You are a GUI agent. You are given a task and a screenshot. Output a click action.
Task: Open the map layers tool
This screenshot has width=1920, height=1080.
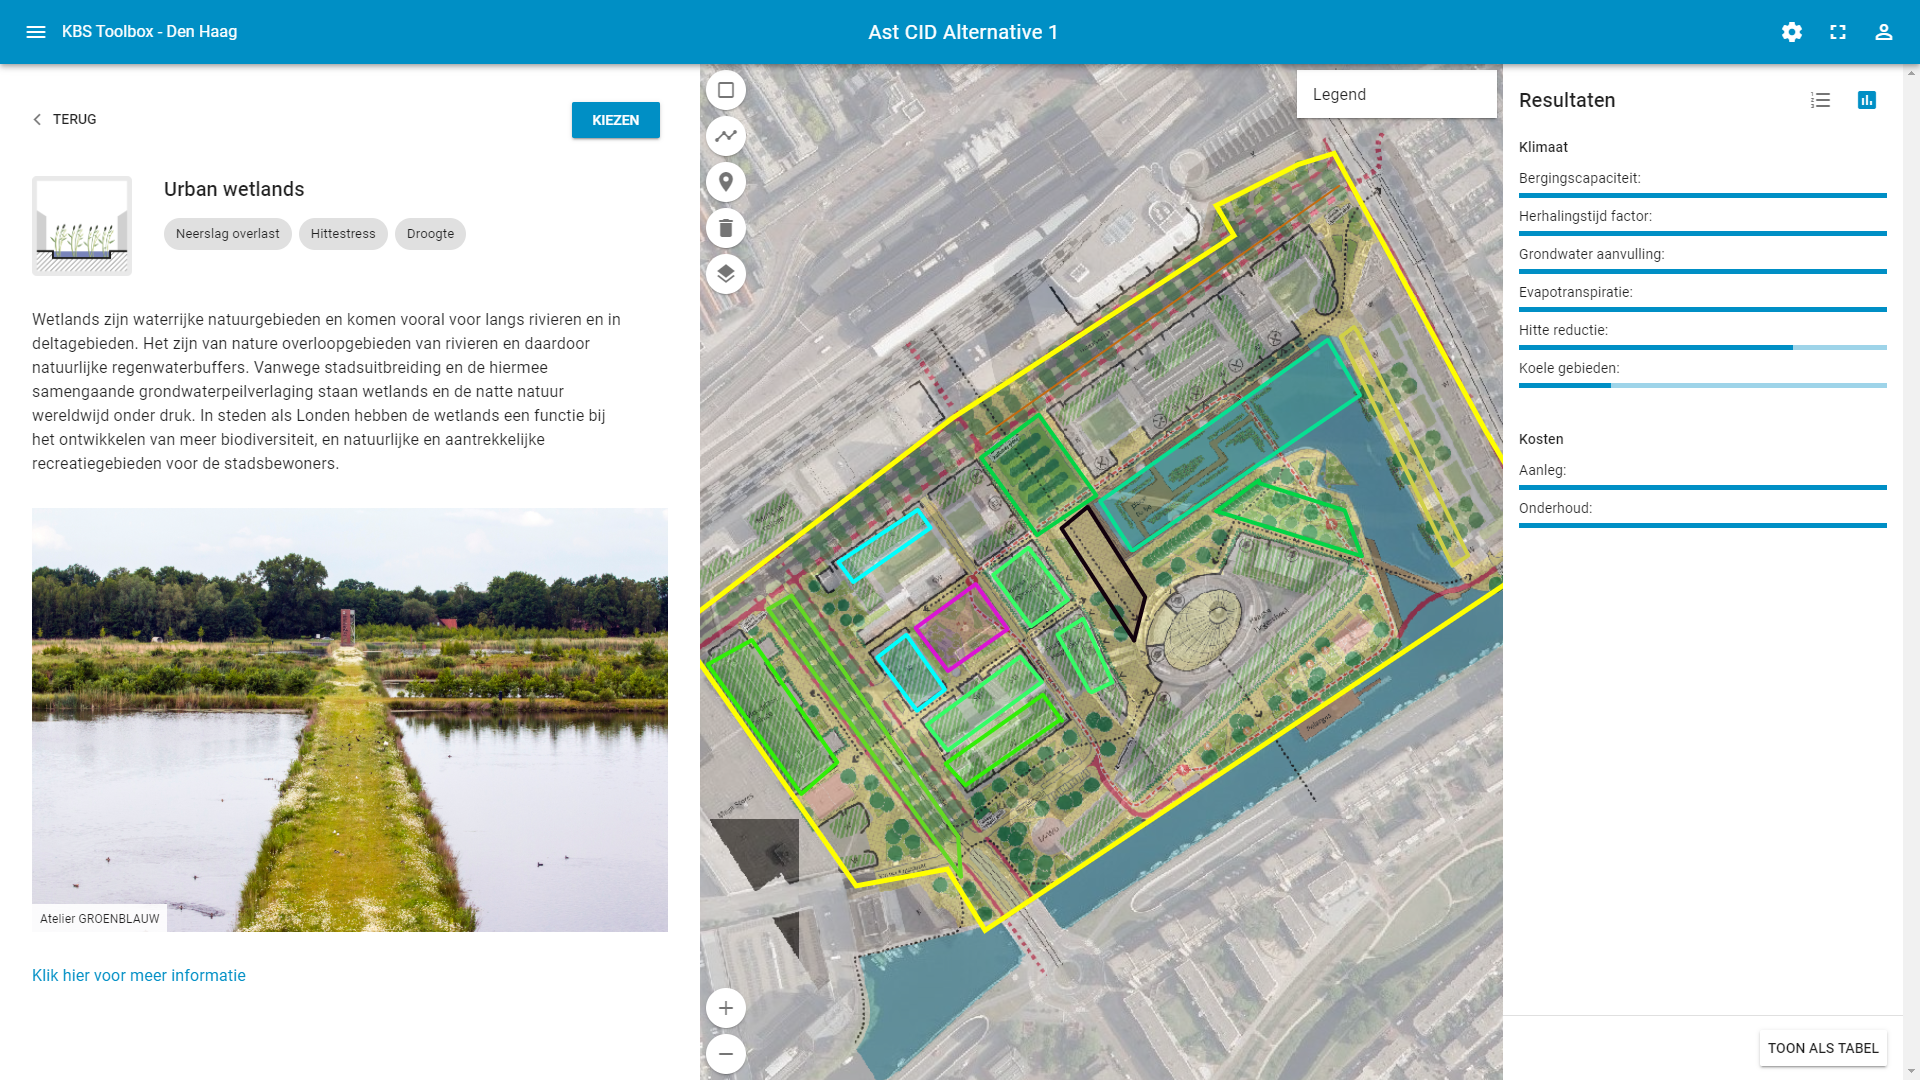(726, 274)
